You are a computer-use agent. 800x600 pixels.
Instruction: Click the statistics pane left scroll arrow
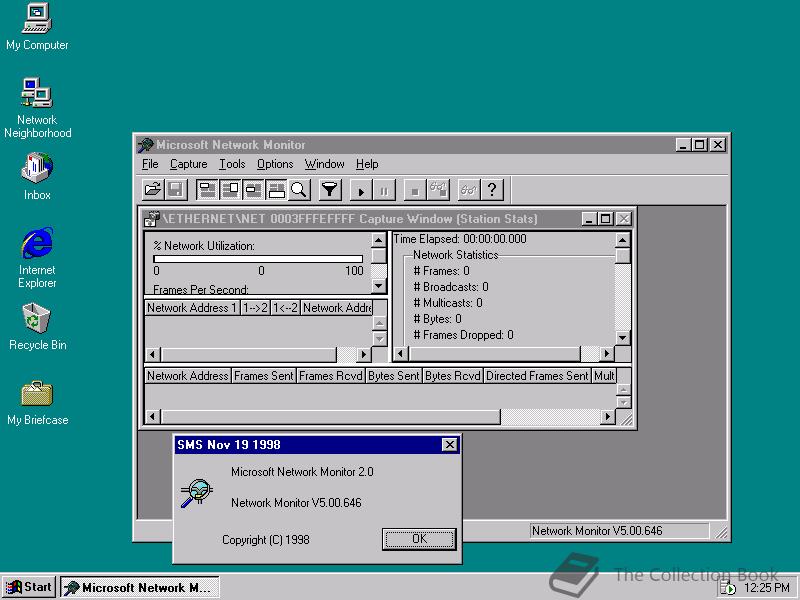pyautogui.click(x=401, y=353)
